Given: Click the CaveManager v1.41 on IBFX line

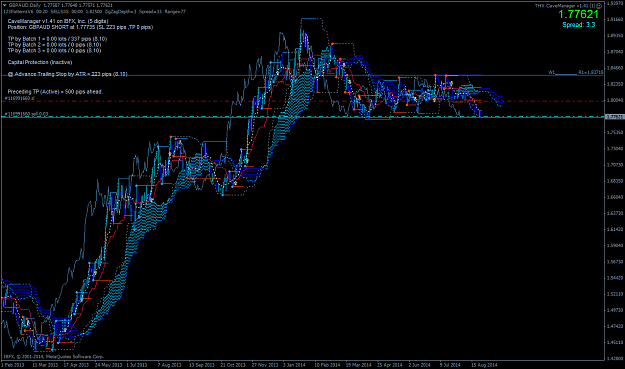Looking at the screenshot, I should coord(58,21).
